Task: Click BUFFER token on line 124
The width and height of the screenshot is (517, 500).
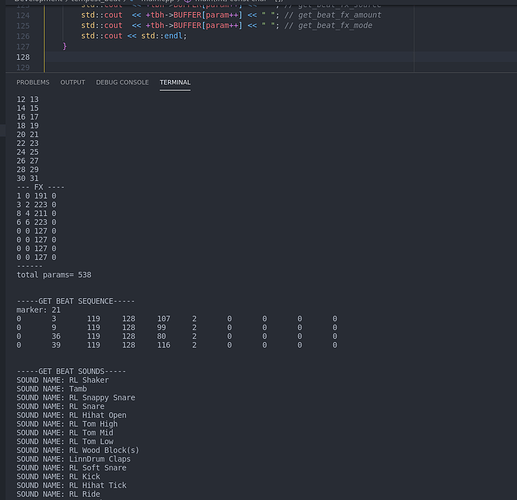Action: [x=187, y=15]
